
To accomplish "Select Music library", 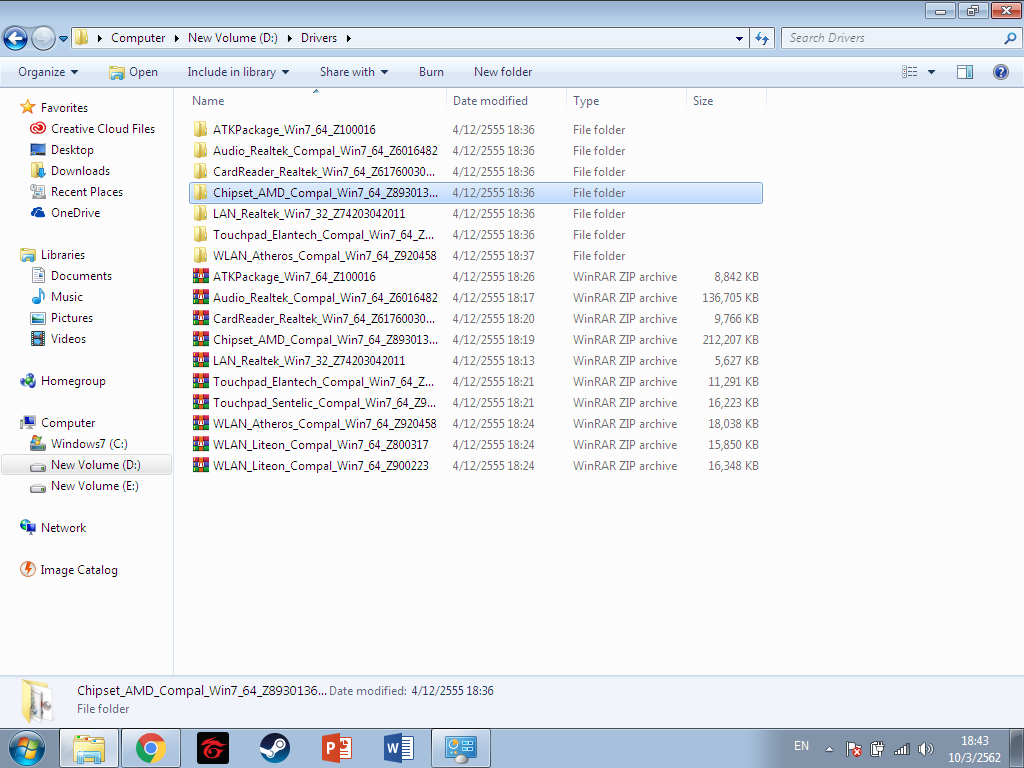I will pyautogui.click(x=57, y=296).
